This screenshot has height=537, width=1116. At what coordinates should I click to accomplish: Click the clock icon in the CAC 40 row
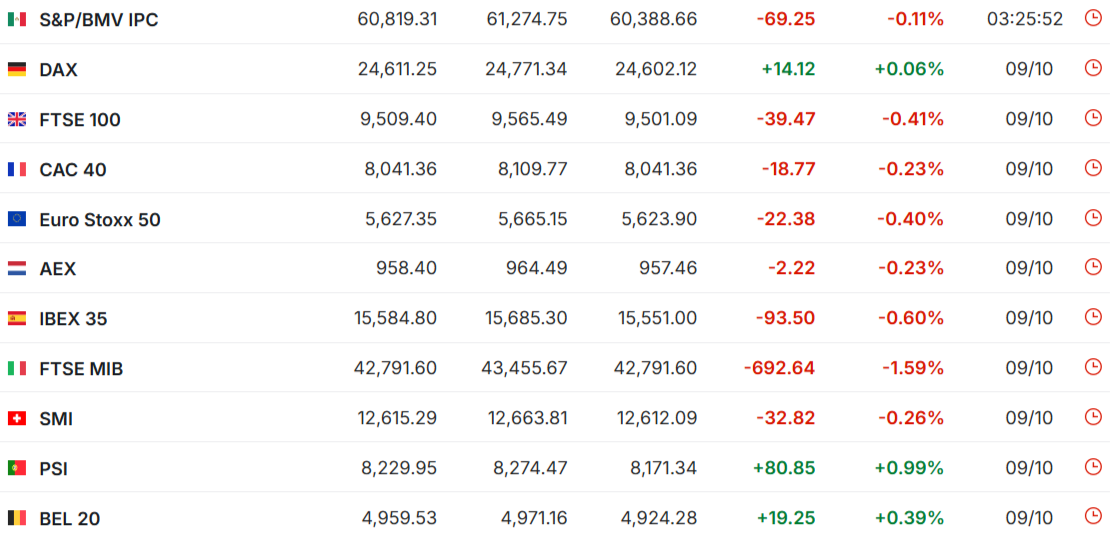pos(1092,168)
